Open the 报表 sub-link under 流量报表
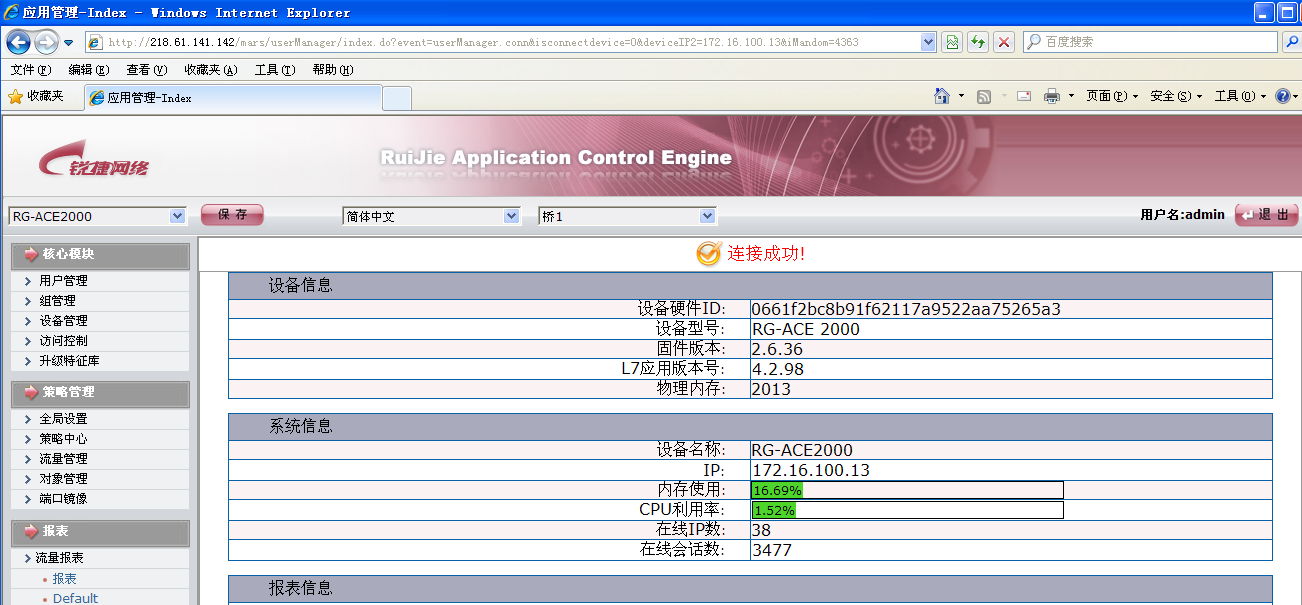 click(x=64, y=579)
